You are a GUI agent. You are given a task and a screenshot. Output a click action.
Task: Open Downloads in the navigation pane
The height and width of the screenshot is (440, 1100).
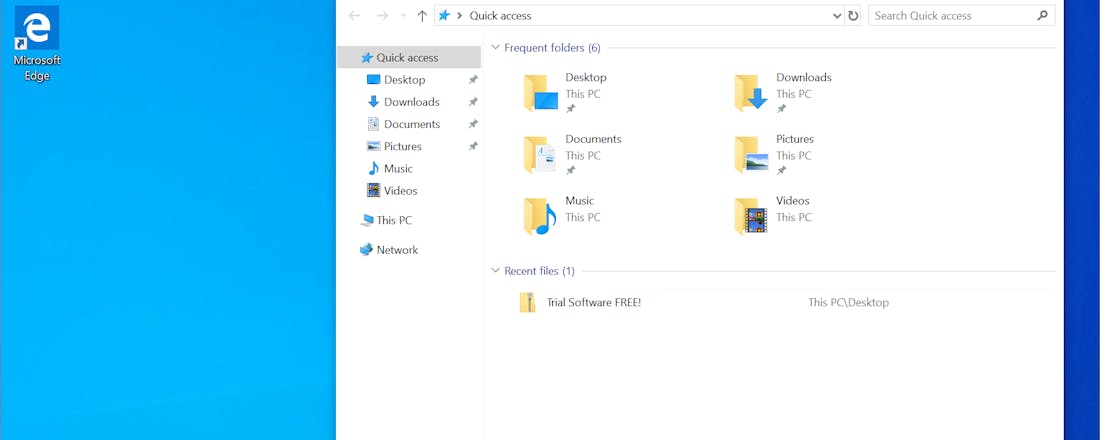(x=411, y=102)
